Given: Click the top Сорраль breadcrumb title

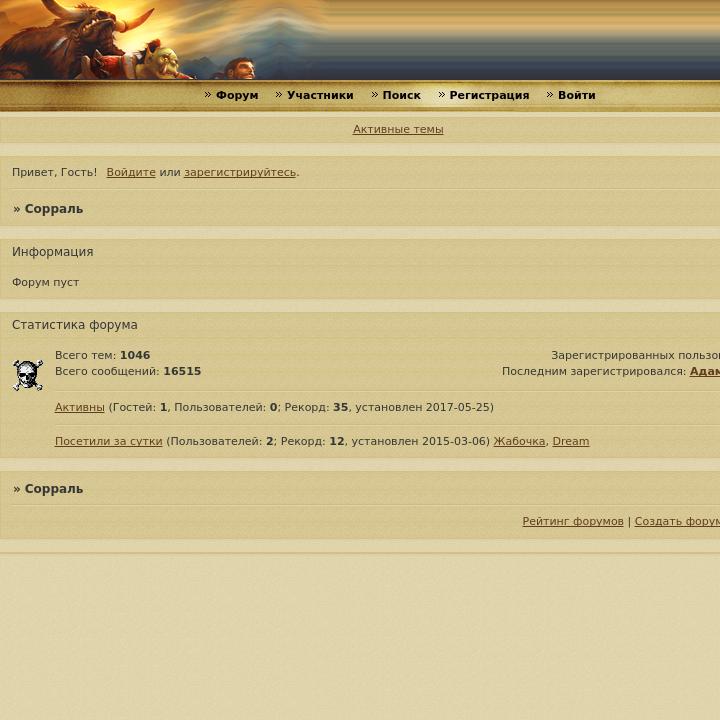Looking at the screenshot, I should tap(54, 209).
